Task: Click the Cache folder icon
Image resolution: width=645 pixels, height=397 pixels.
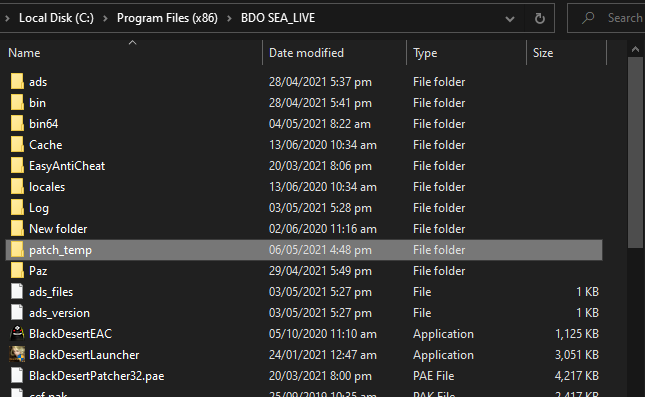Action: pos(17,144)
